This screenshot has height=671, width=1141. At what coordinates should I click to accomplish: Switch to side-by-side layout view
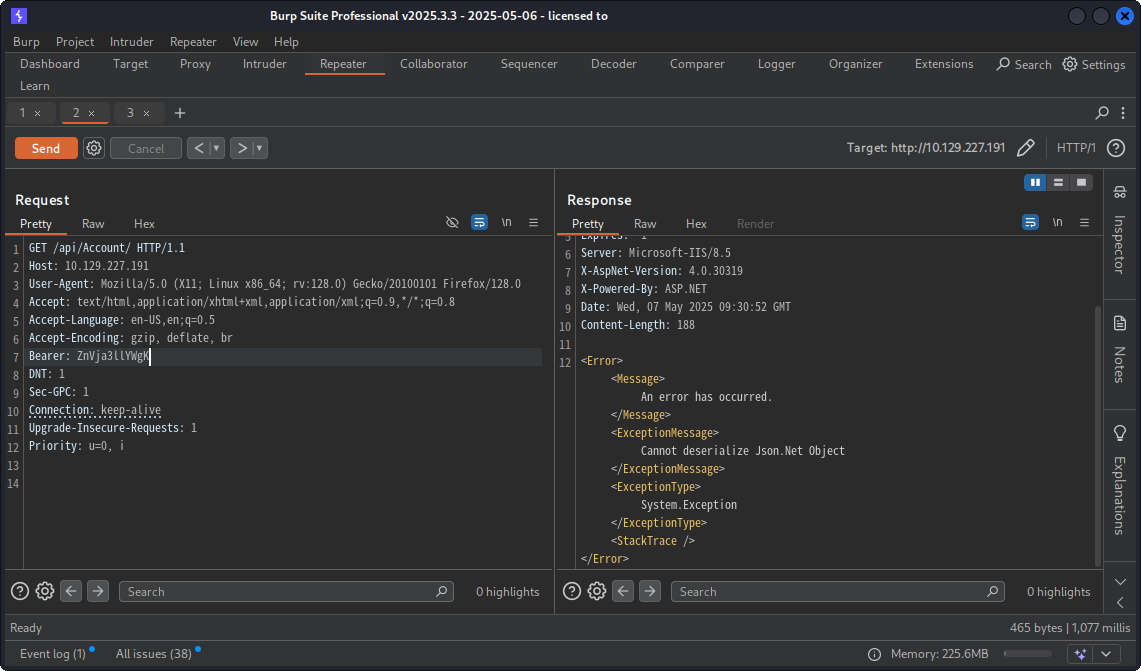(x=1035, y=183)
